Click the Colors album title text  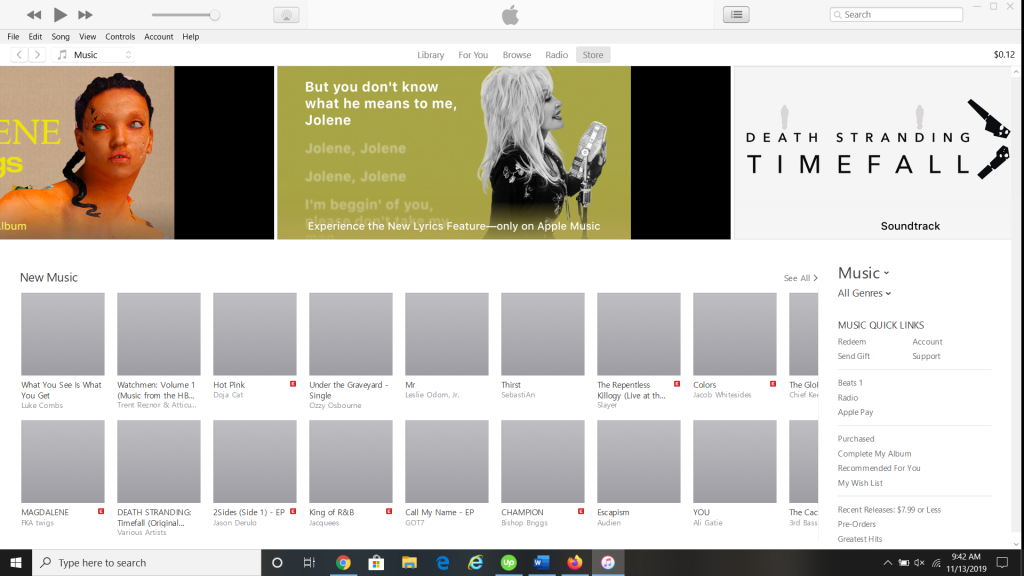tap(704, 385)
